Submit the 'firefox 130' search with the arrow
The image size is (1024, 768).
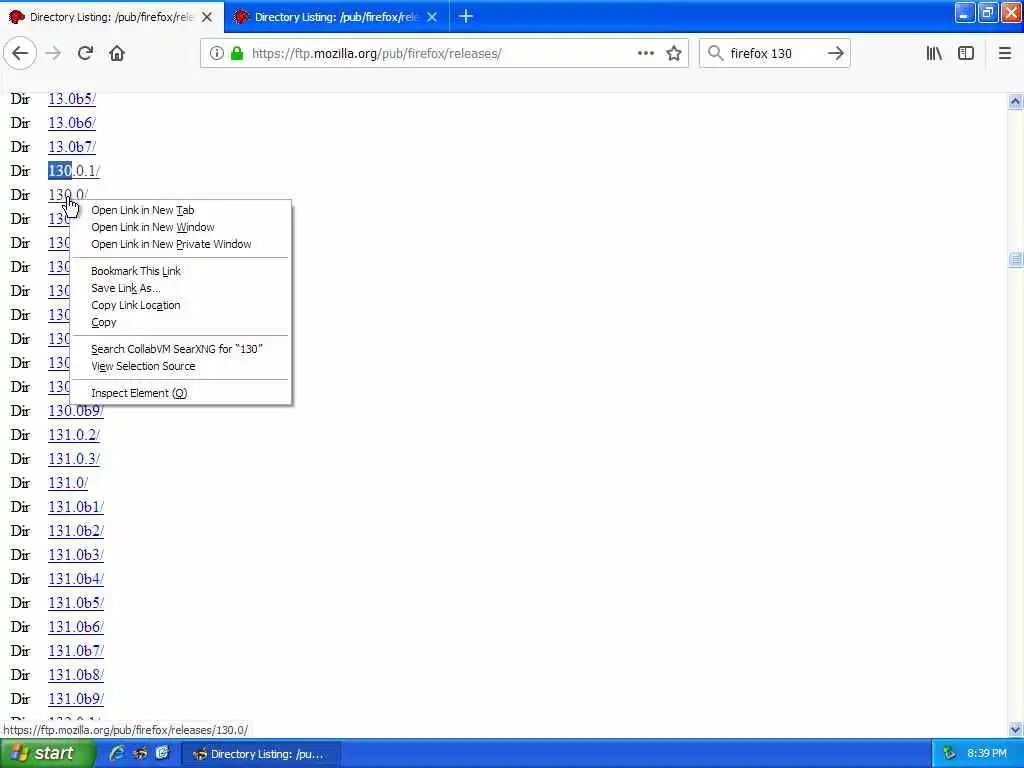click(836, 54)
